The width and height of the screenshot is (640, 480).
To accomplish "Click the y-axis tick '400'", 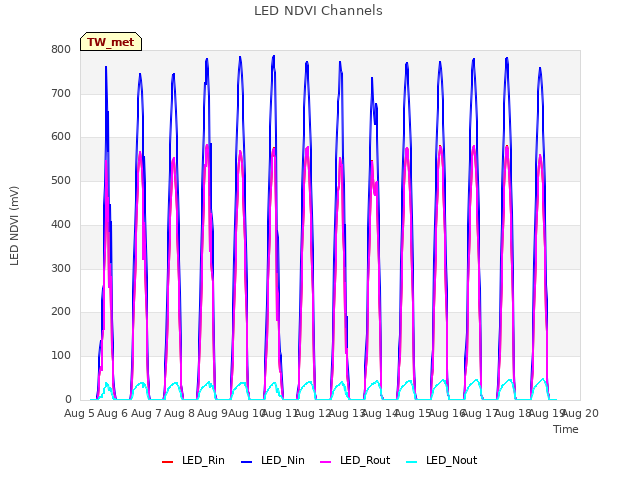I will click(x=61, y=224).
